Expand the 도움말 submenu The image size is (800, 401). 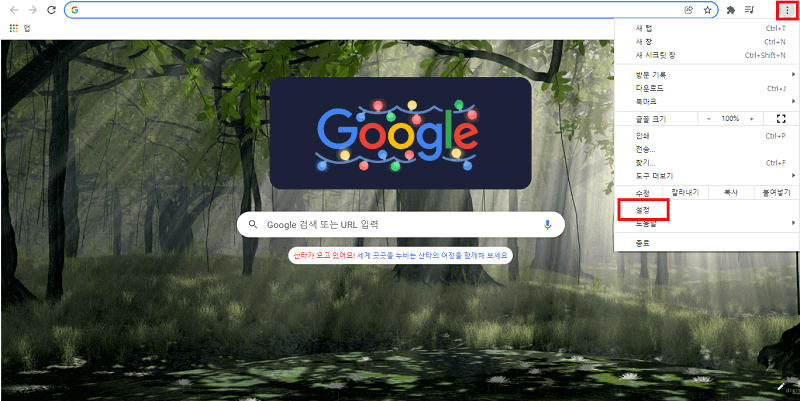point(707,223)
